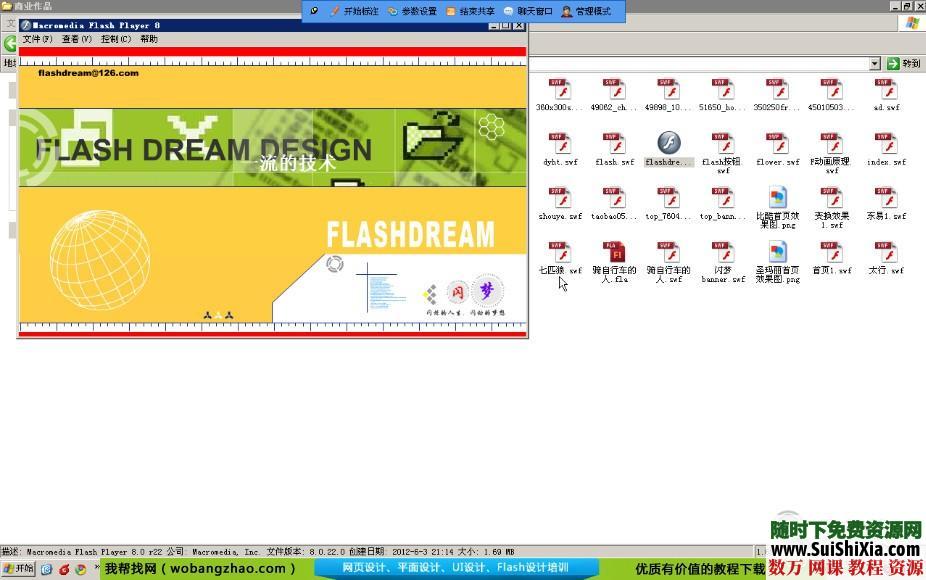
Task: Click the 开始标注 button in sharing toolbar
Action: [354, 11]
